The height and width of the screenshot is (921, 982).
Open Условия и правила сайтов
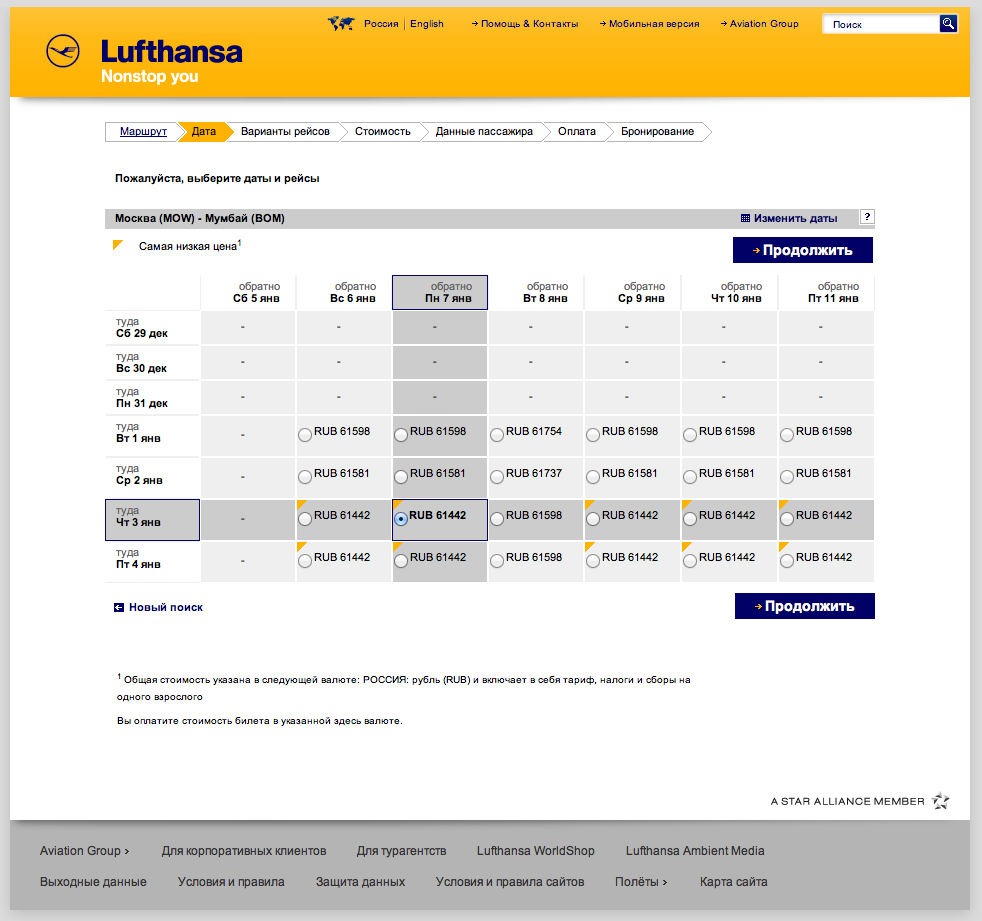coord(510,882)
